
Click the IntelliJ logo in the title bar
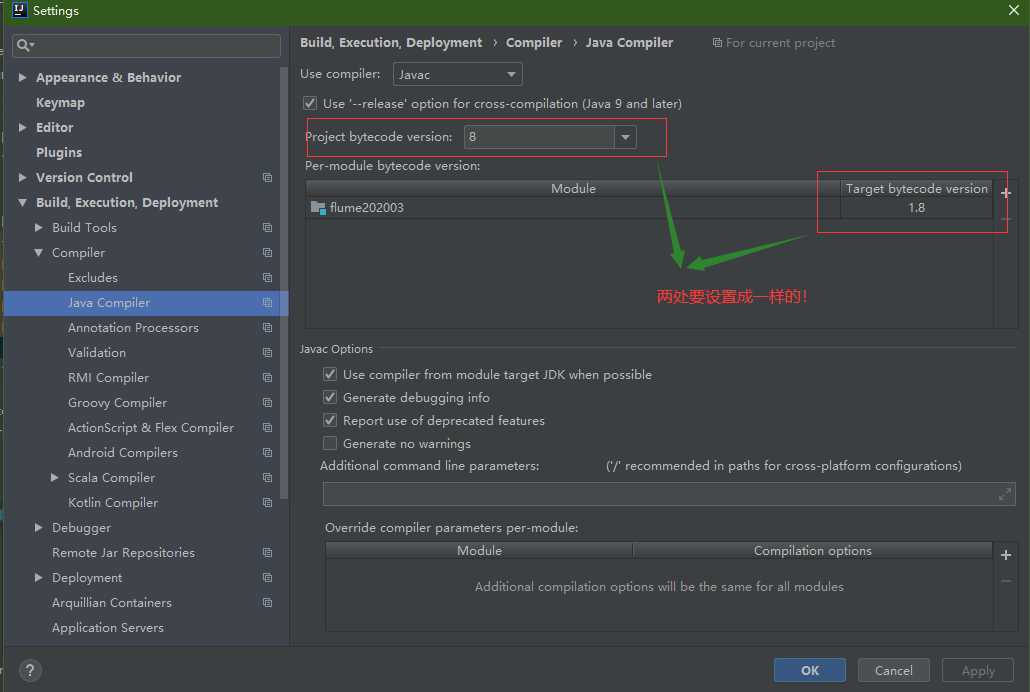[x=19, y=9]
